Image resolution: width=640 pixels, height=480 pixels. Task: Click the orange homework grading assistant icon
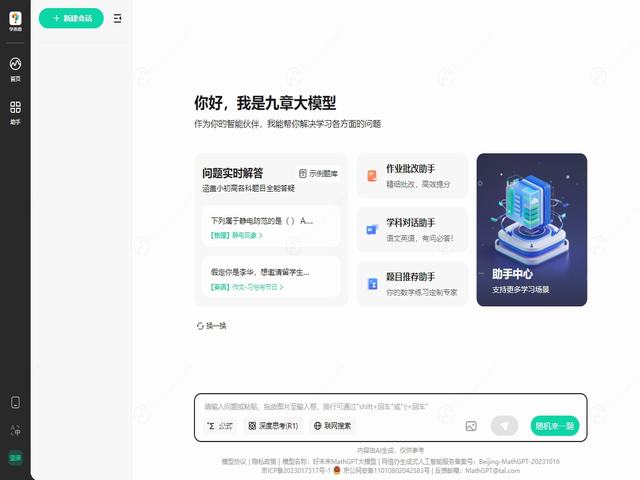tap(372, 176)
